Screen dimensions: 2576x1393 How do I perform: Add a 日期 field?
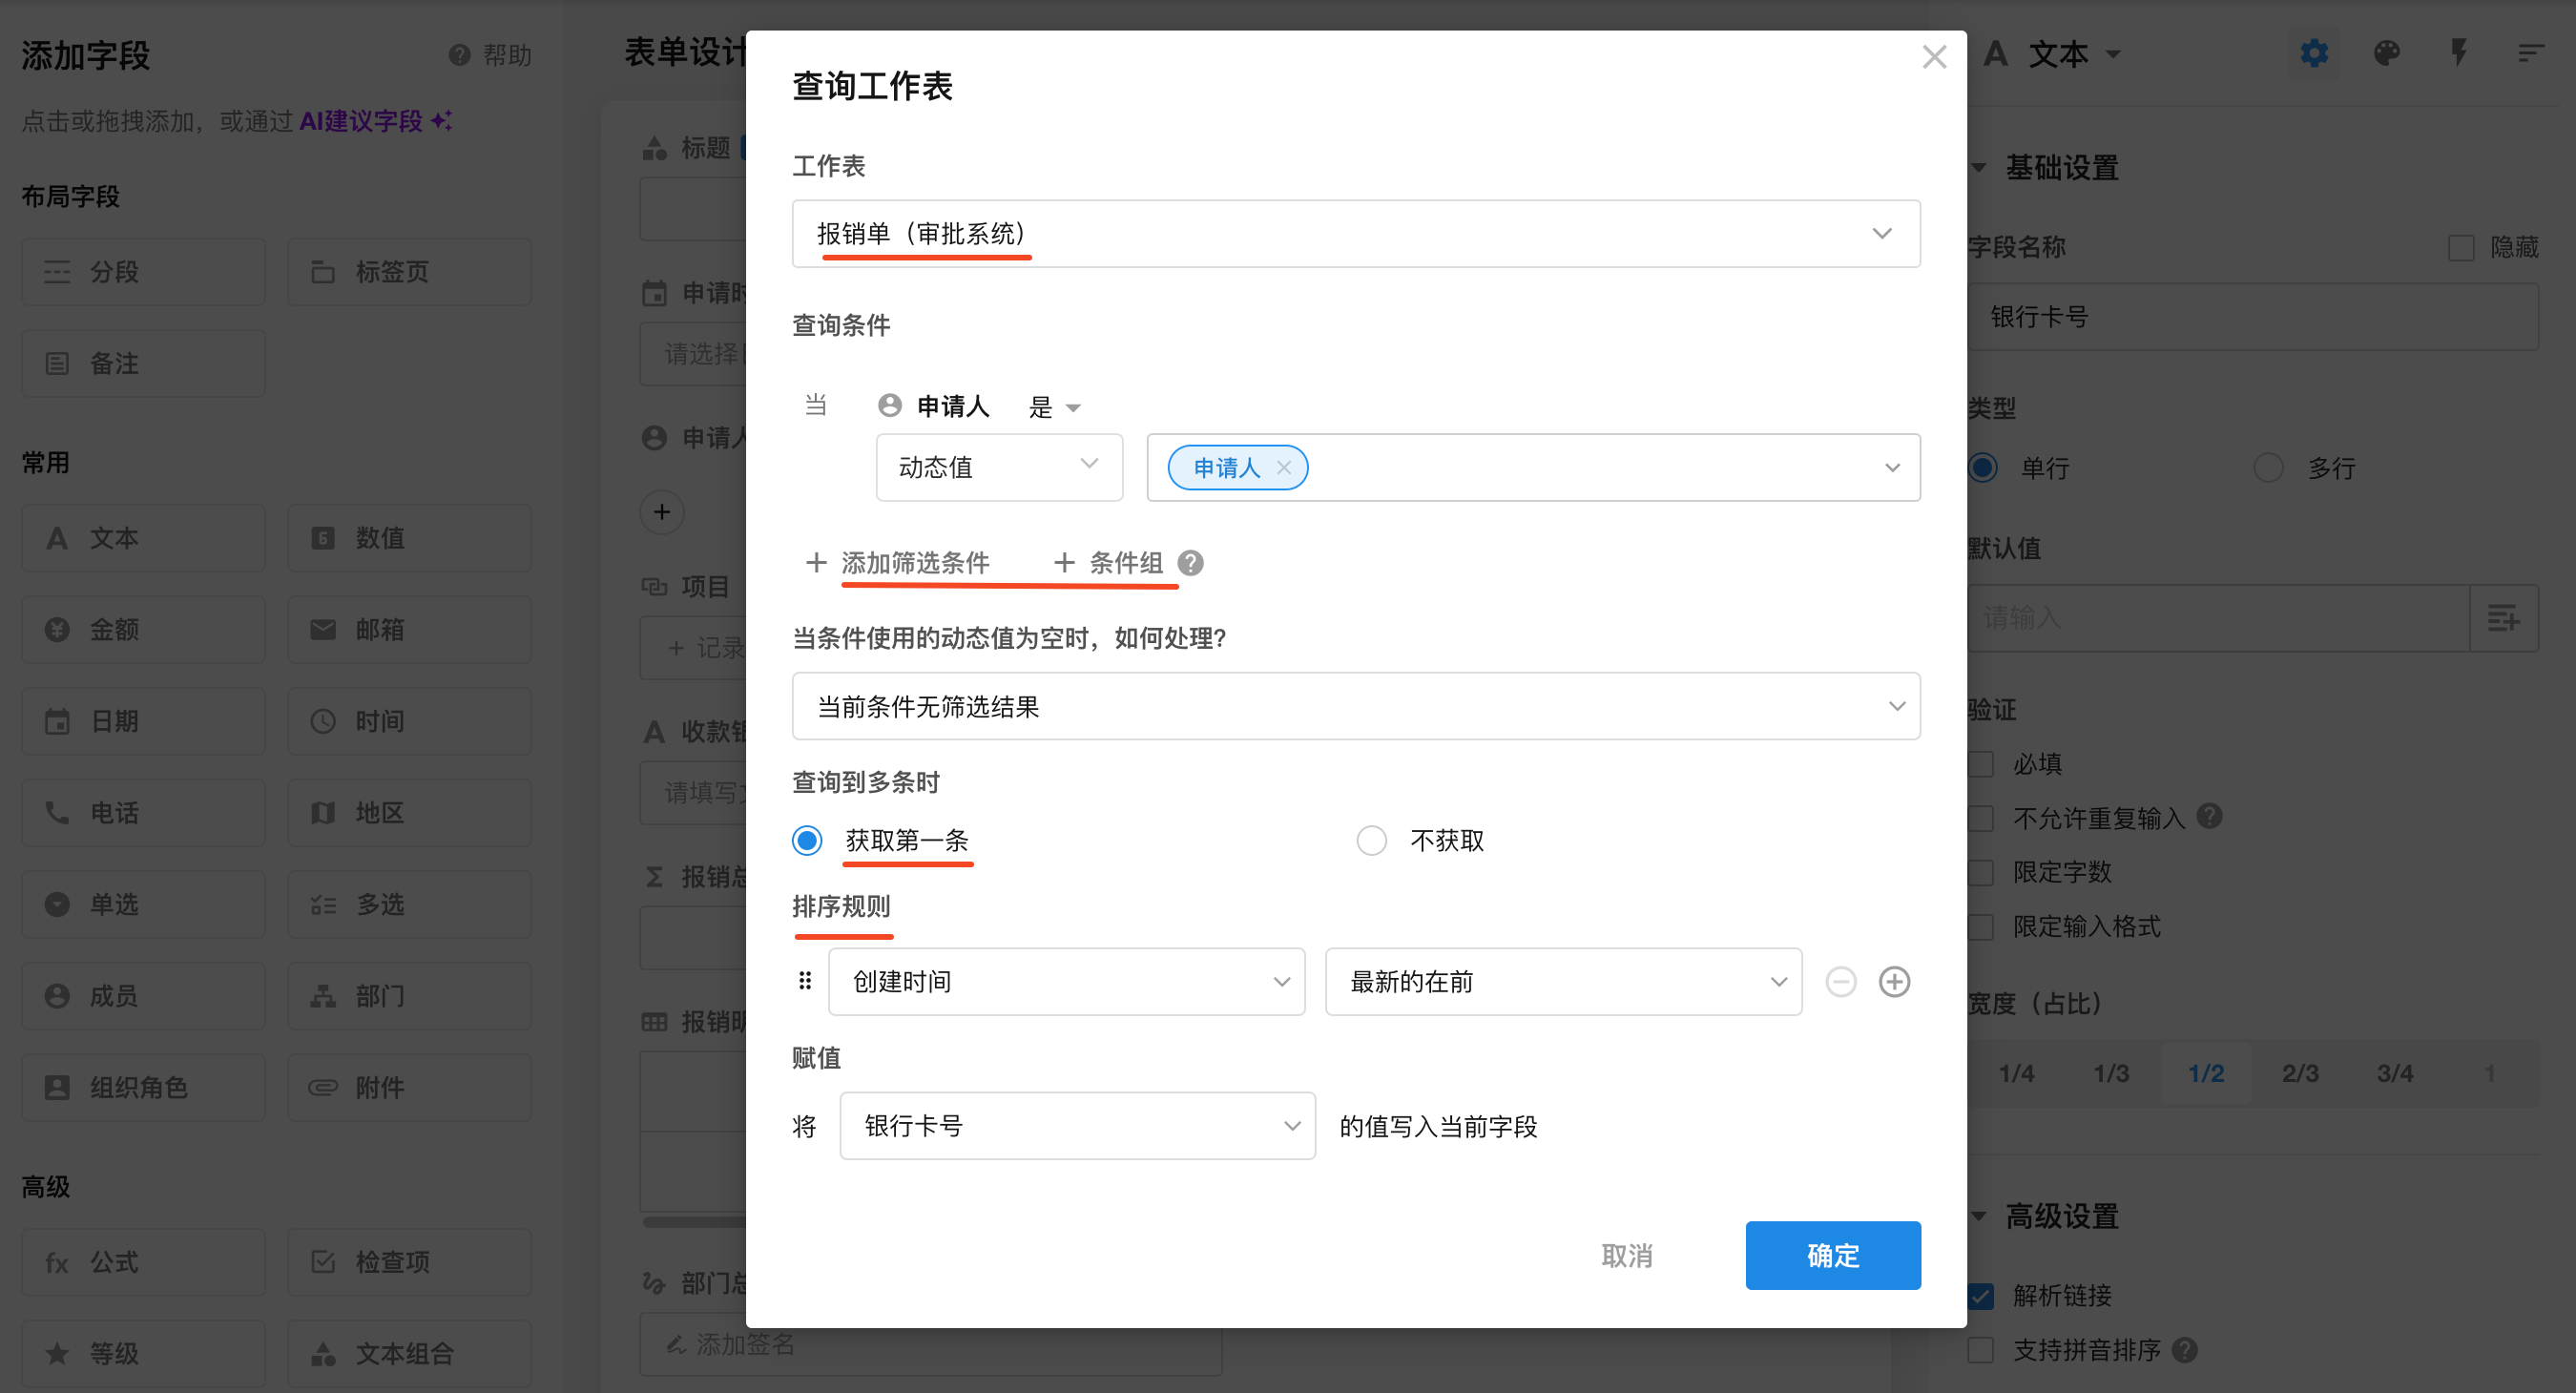pyautogui.click(x=143, y=721)
